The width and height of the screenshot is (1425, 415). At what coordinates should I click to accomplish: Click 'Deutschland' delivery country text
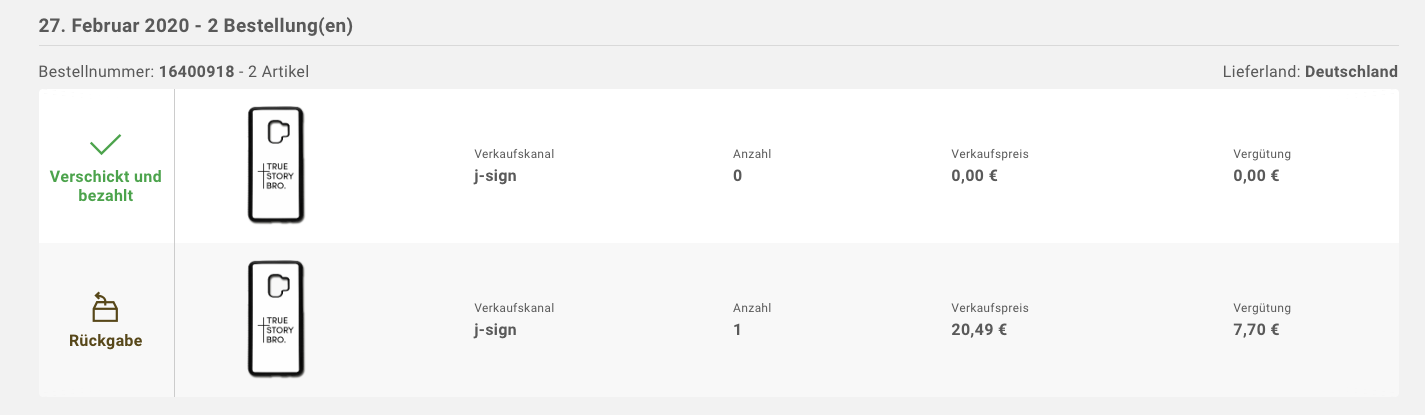click(x=1351, y=72)
